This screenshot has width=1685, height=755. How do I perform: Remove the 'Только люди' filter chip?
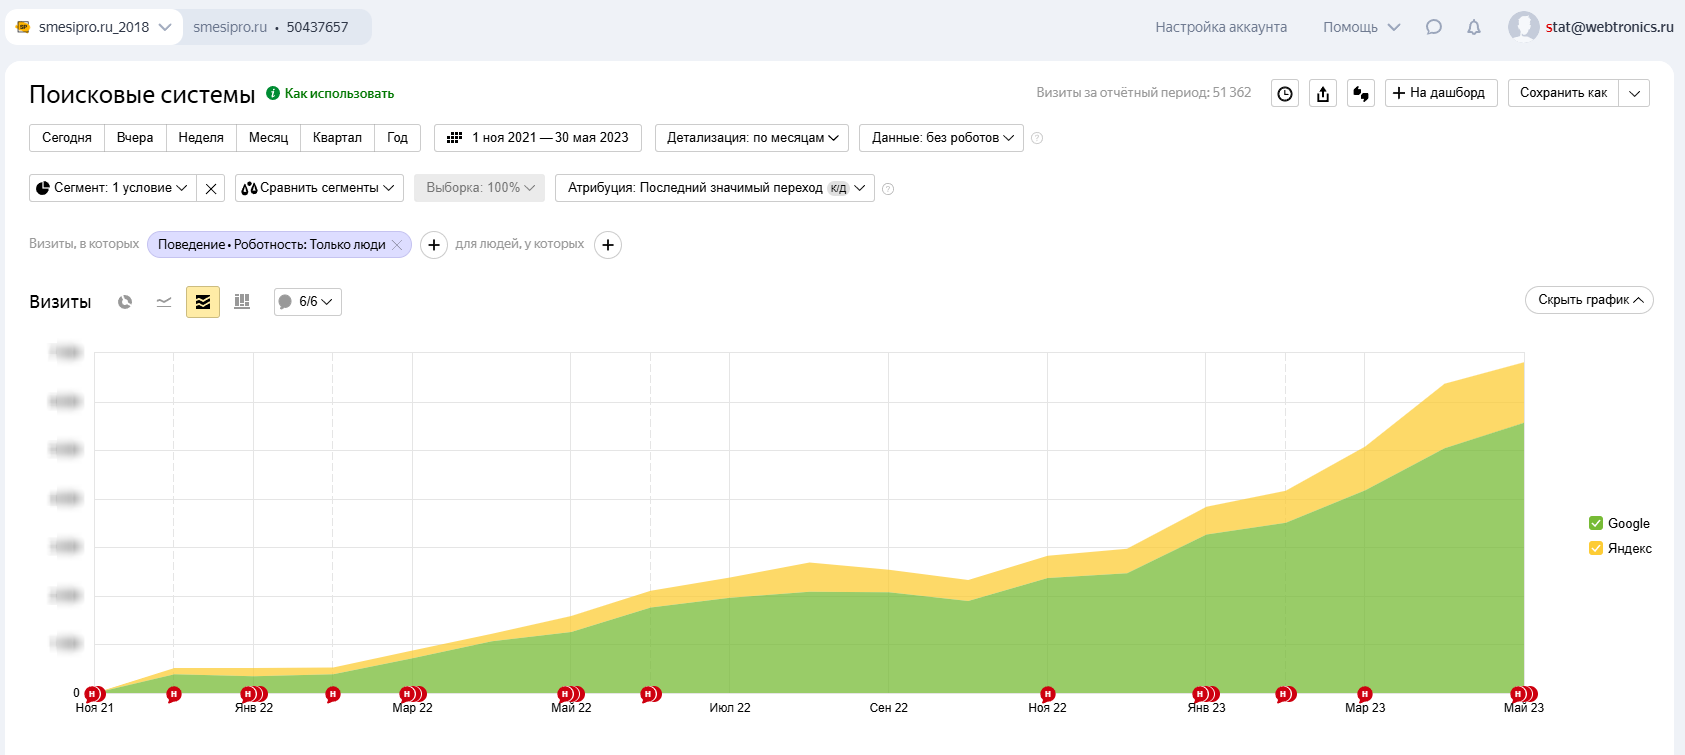coord(397,245)
